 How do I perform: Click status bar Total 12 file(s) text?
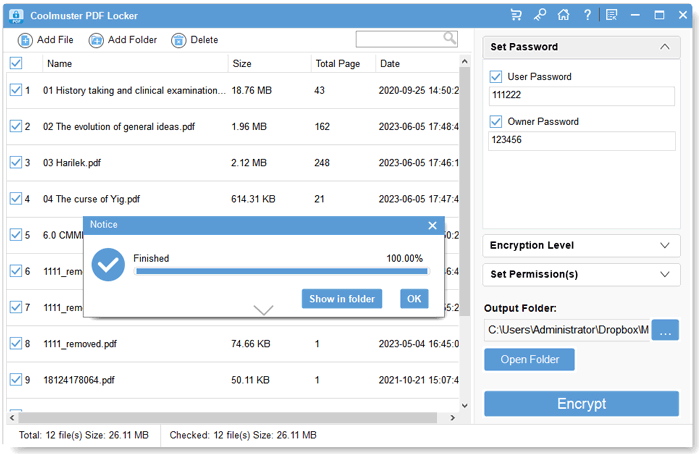[83, 435]
